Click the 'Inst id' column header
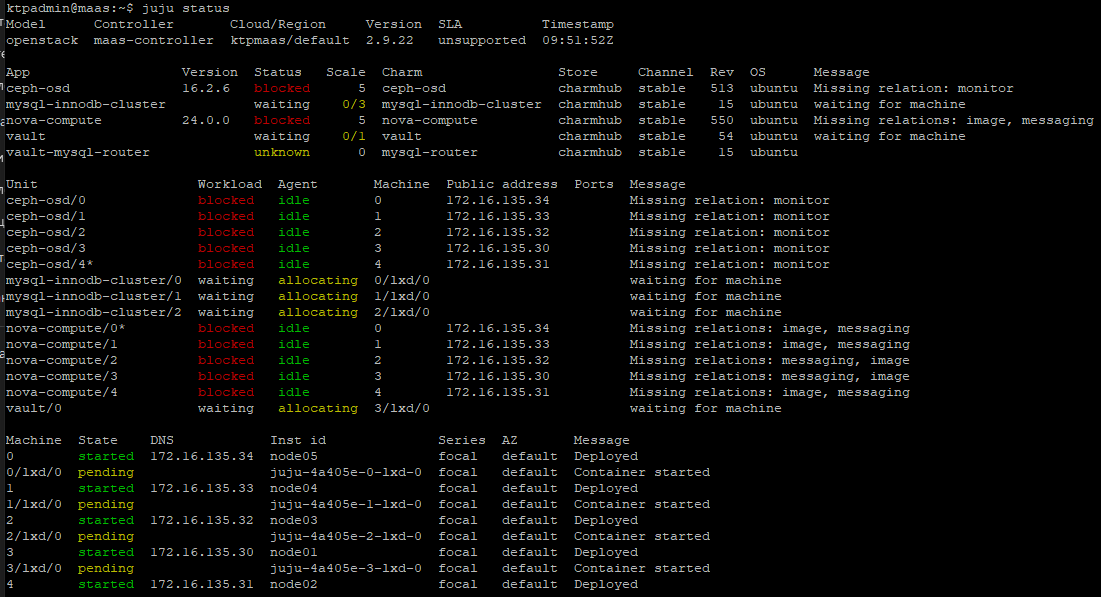Screen dimensions: 1101x597 [x=298, y=440]
